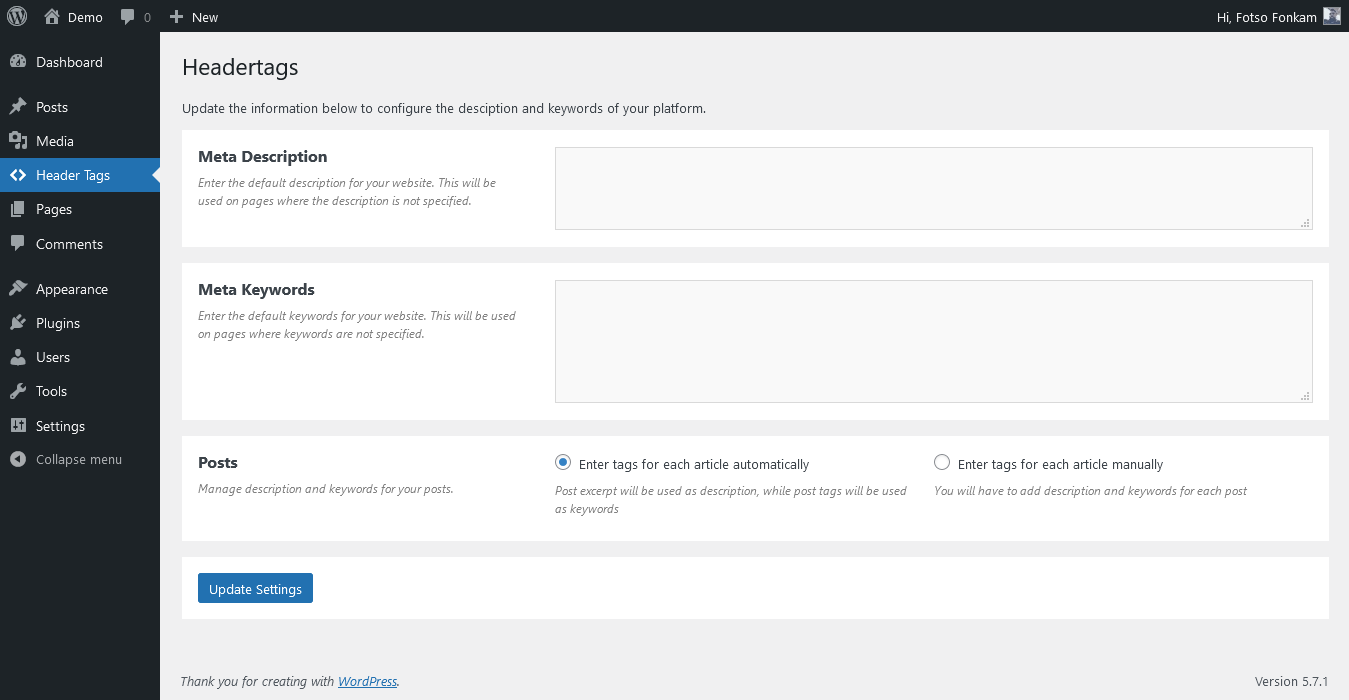Select automatic article tags radio option

coord(563,463)
